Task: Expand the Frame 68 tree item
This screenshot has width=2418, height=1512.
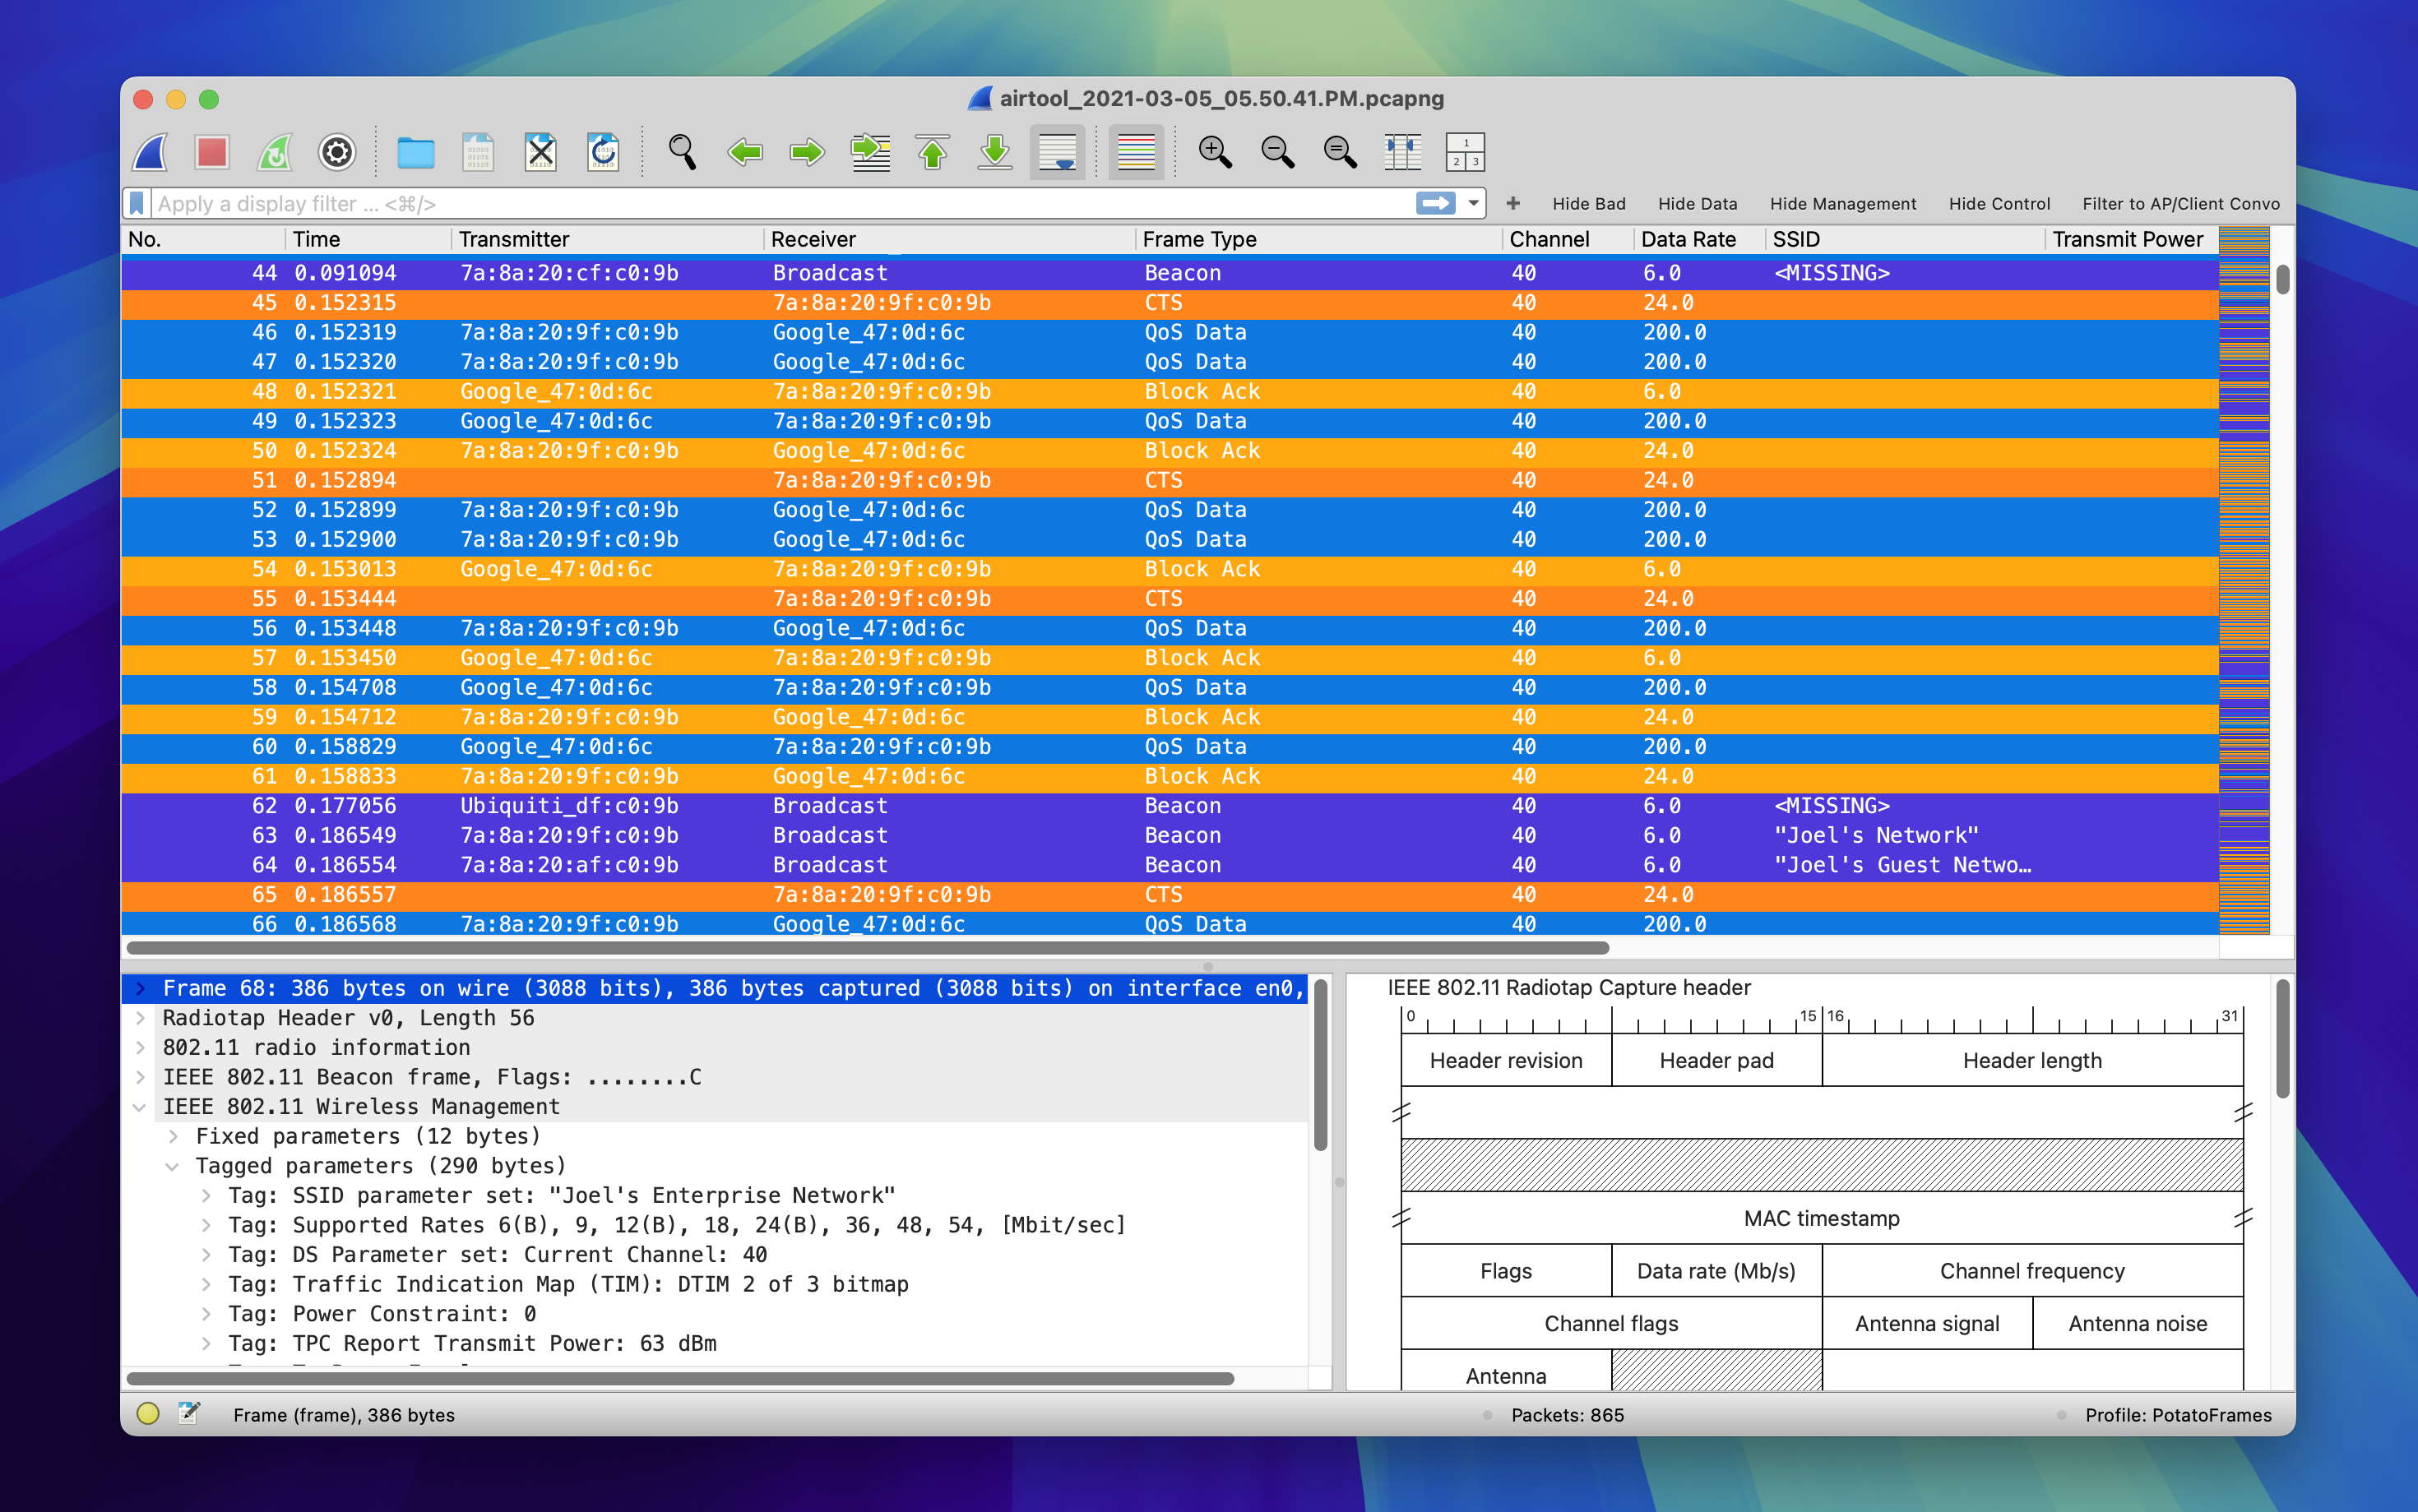Action: [140, 989]
